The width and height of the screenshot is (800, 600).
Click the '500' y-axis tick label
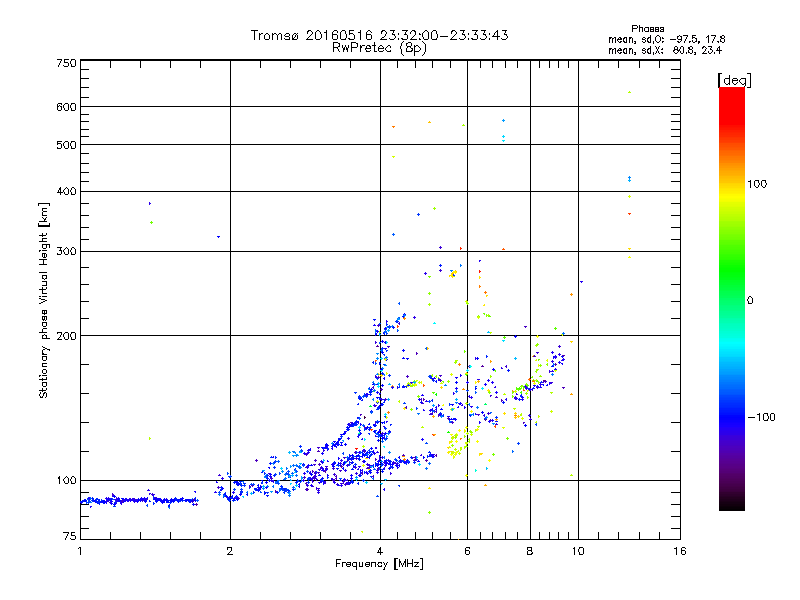coord(67,145)
